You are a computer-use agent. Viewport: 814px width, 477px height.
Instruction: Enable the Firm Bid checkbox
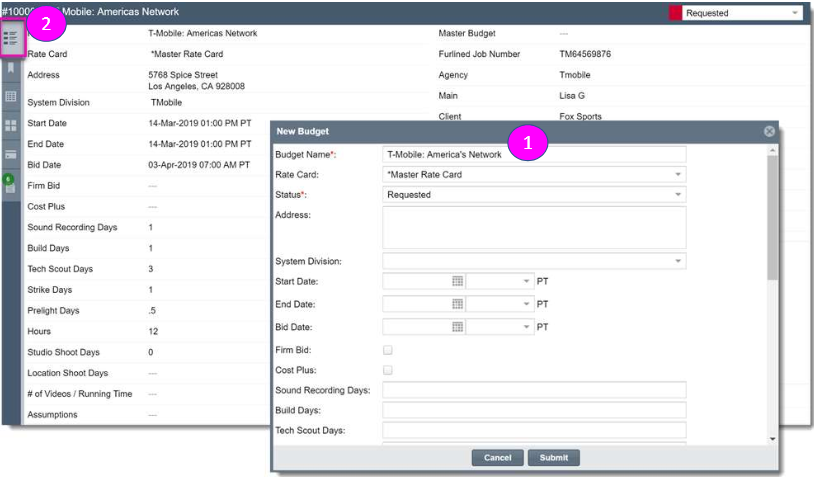click(388, 350)
